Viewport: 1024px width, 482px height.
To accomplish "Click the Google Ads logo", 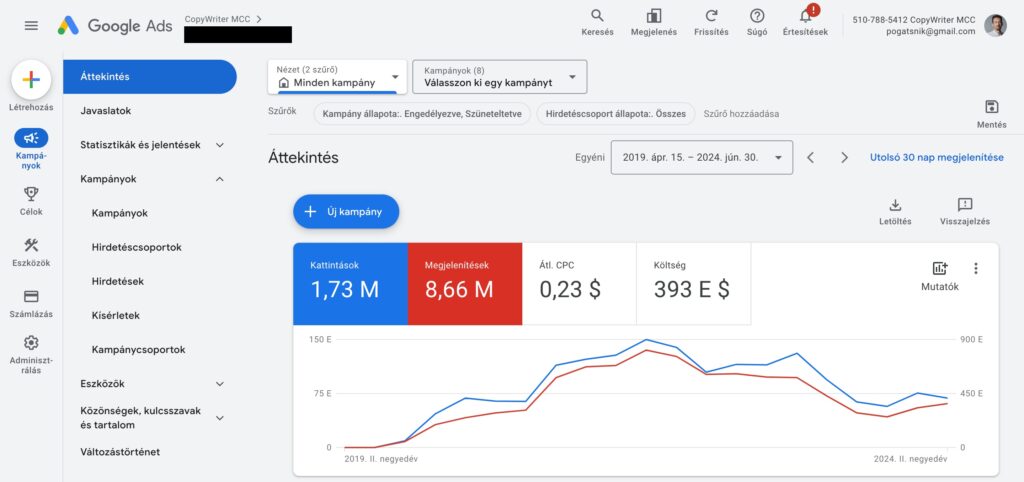I will pyautogui.click(x=115, y=25).
